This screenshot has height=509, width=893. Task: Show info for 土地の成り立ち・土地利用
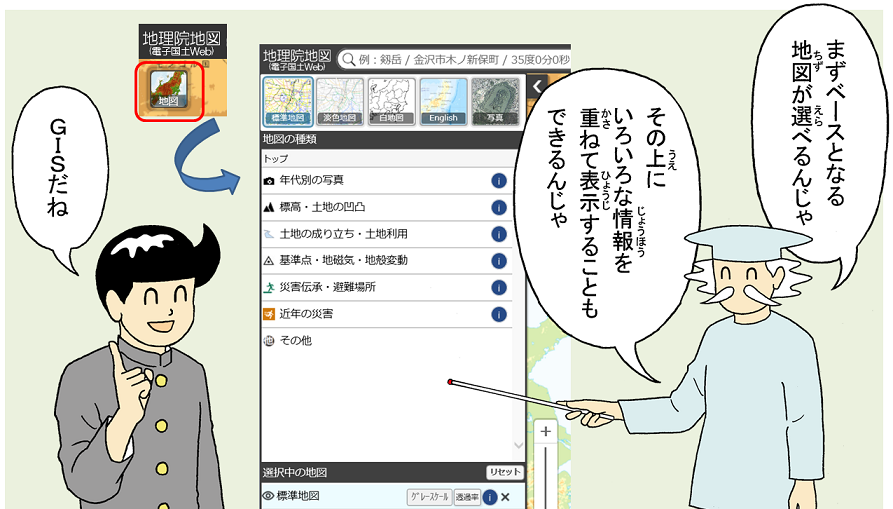499,234
